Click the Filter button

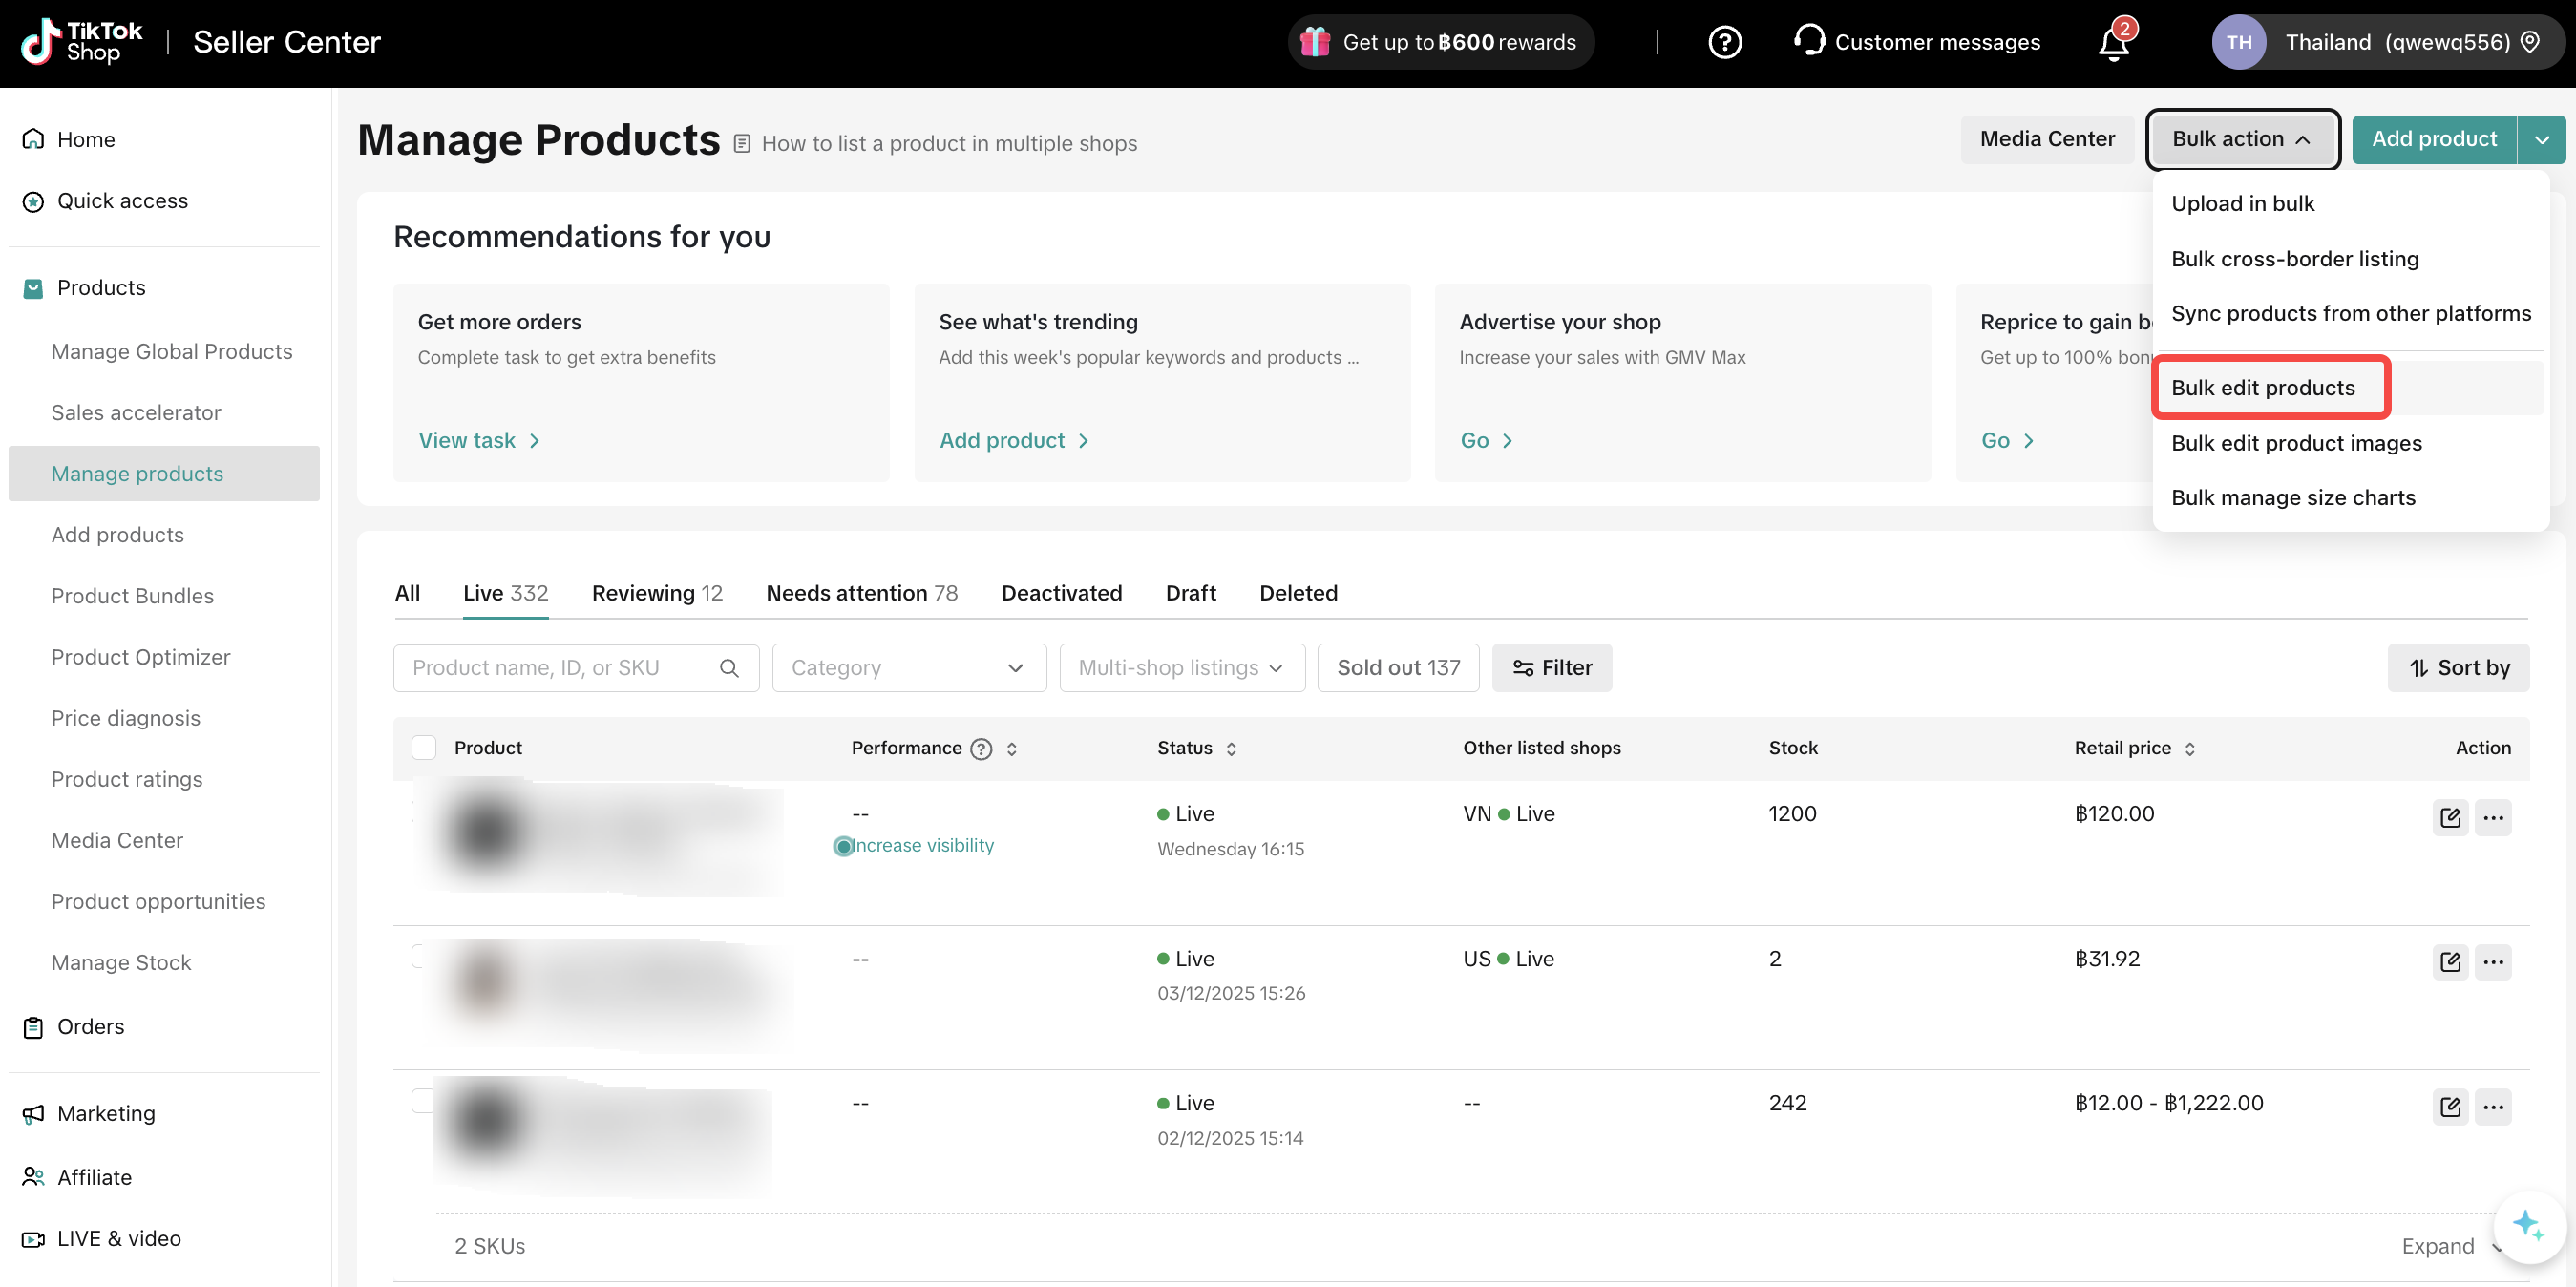click(x=1551, y=668)
